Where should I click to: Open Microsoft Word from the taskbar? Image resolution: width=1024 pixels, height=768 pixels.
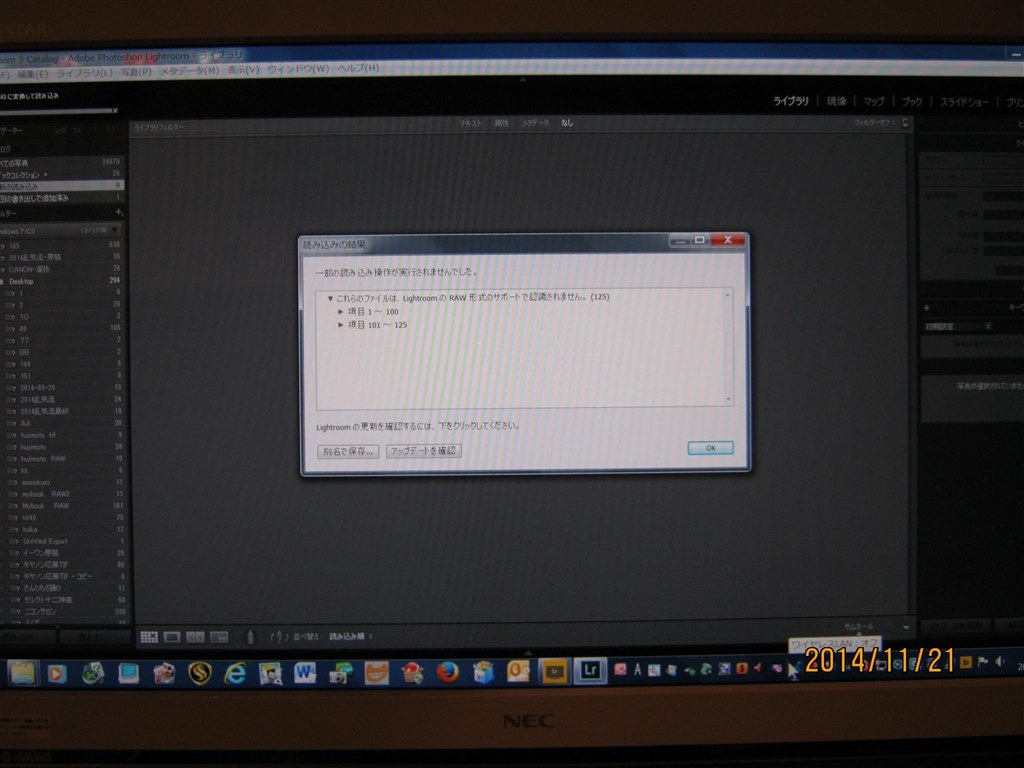click(x=304, y=673)
